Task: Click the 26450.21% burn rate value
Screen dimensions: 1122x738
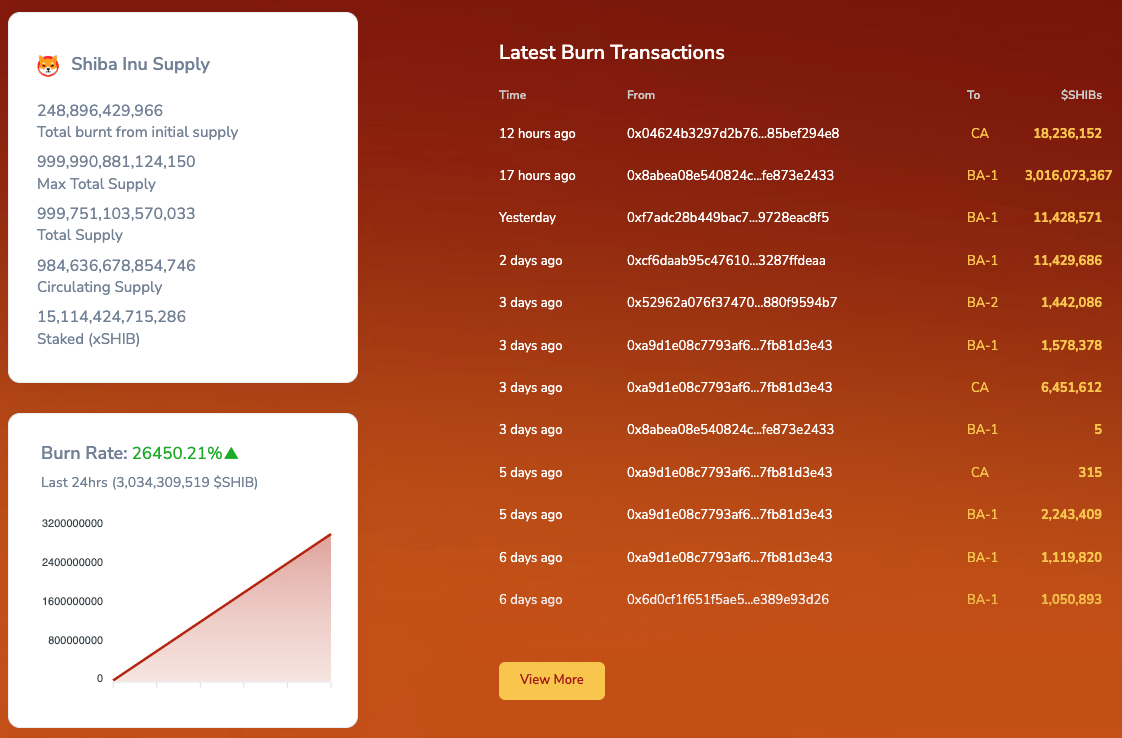Action: pyautogui.click(x=177, y=453)
